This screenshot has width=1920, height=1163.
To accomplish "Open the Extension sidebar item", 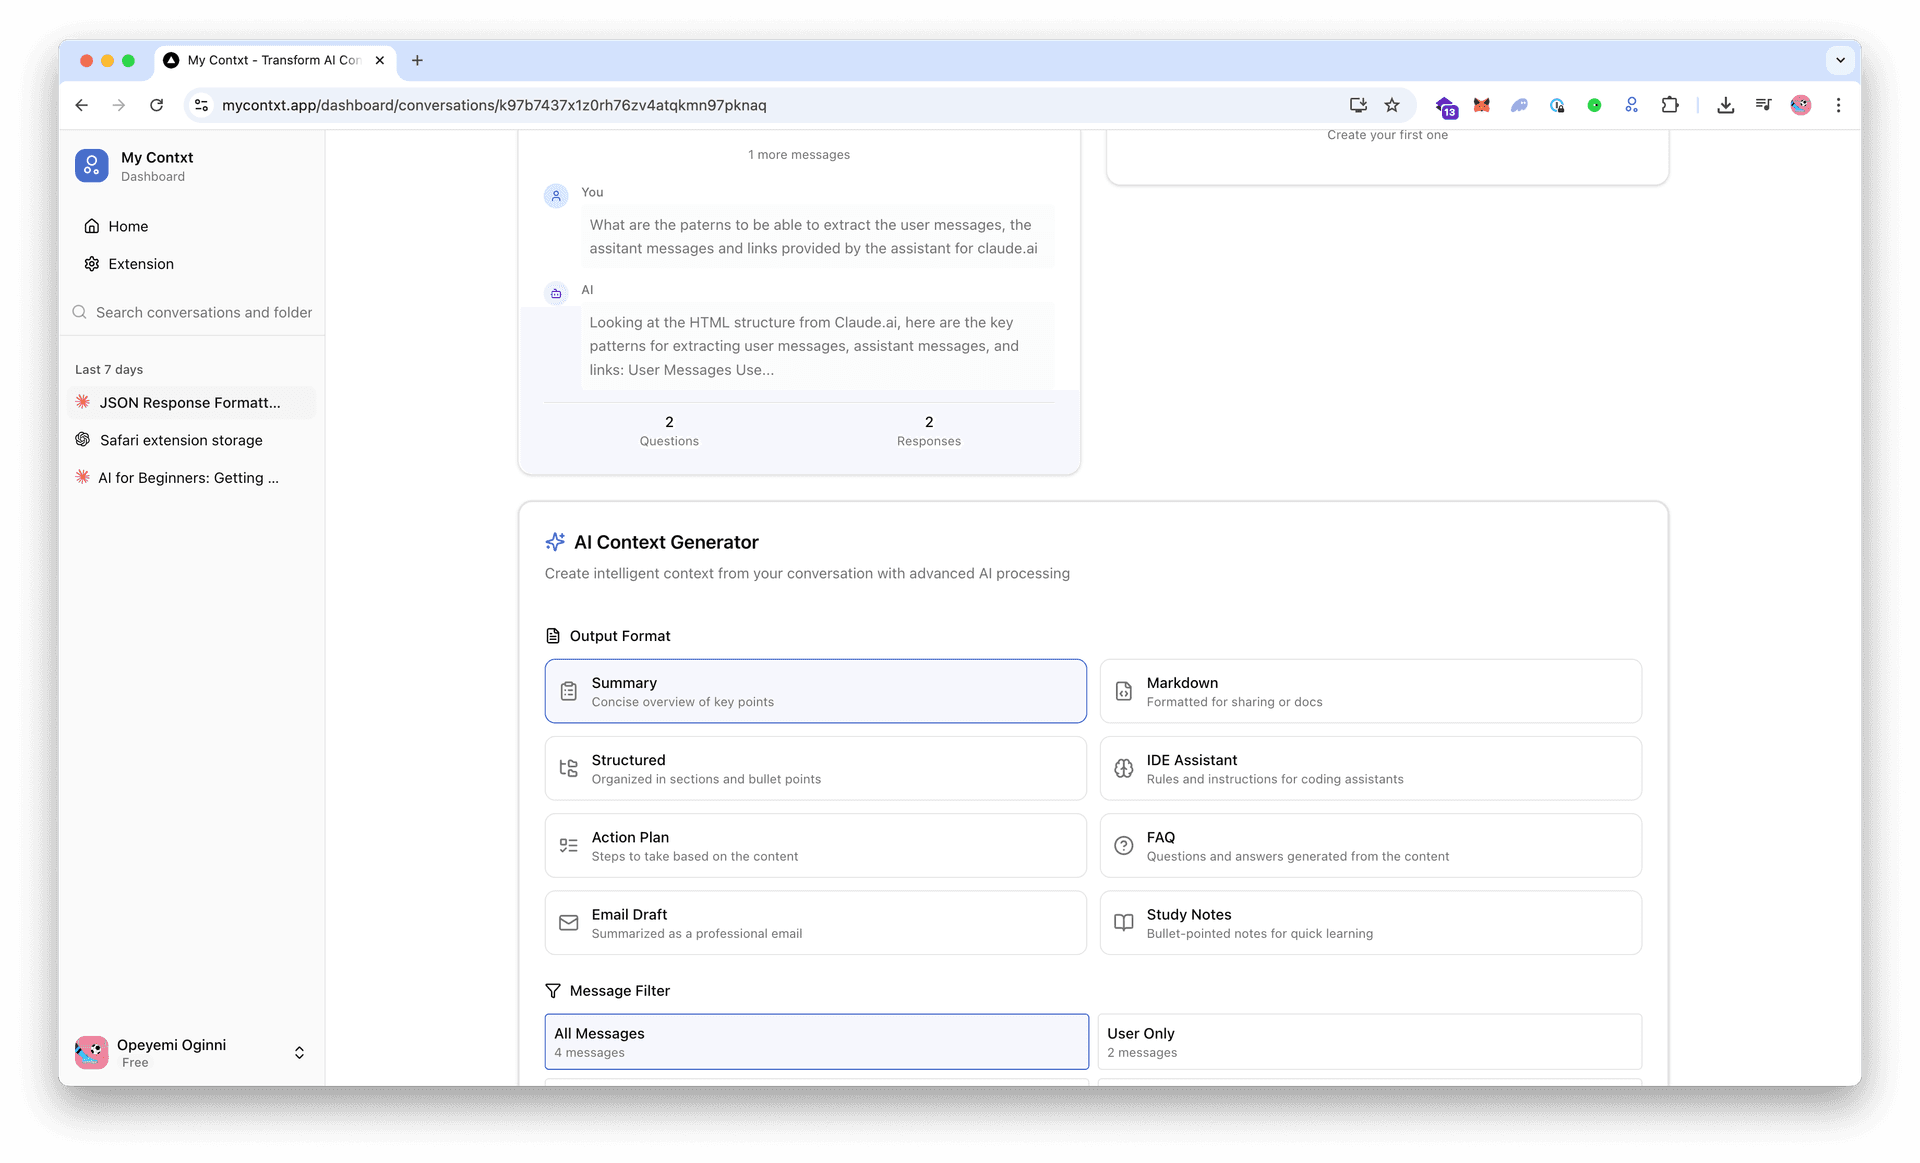I will click(140, 264).
